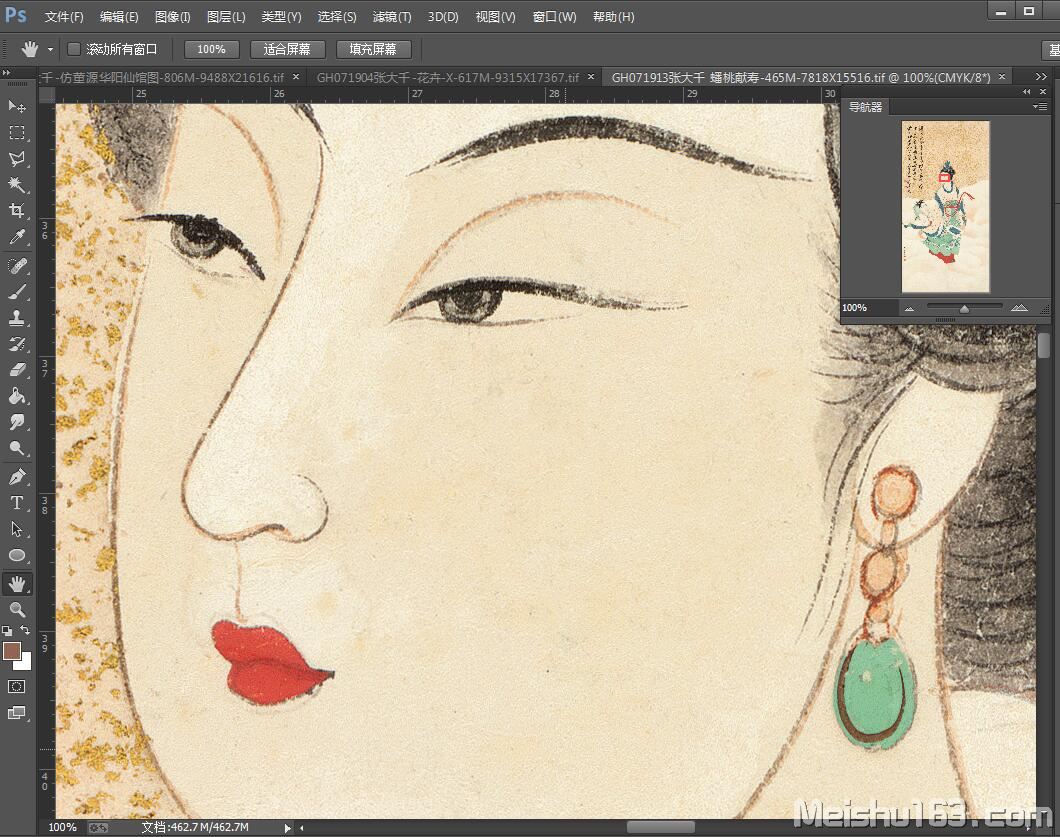1060x837 pixels.
Task: Open the 选择(S) menu
Action: (337, 17)
